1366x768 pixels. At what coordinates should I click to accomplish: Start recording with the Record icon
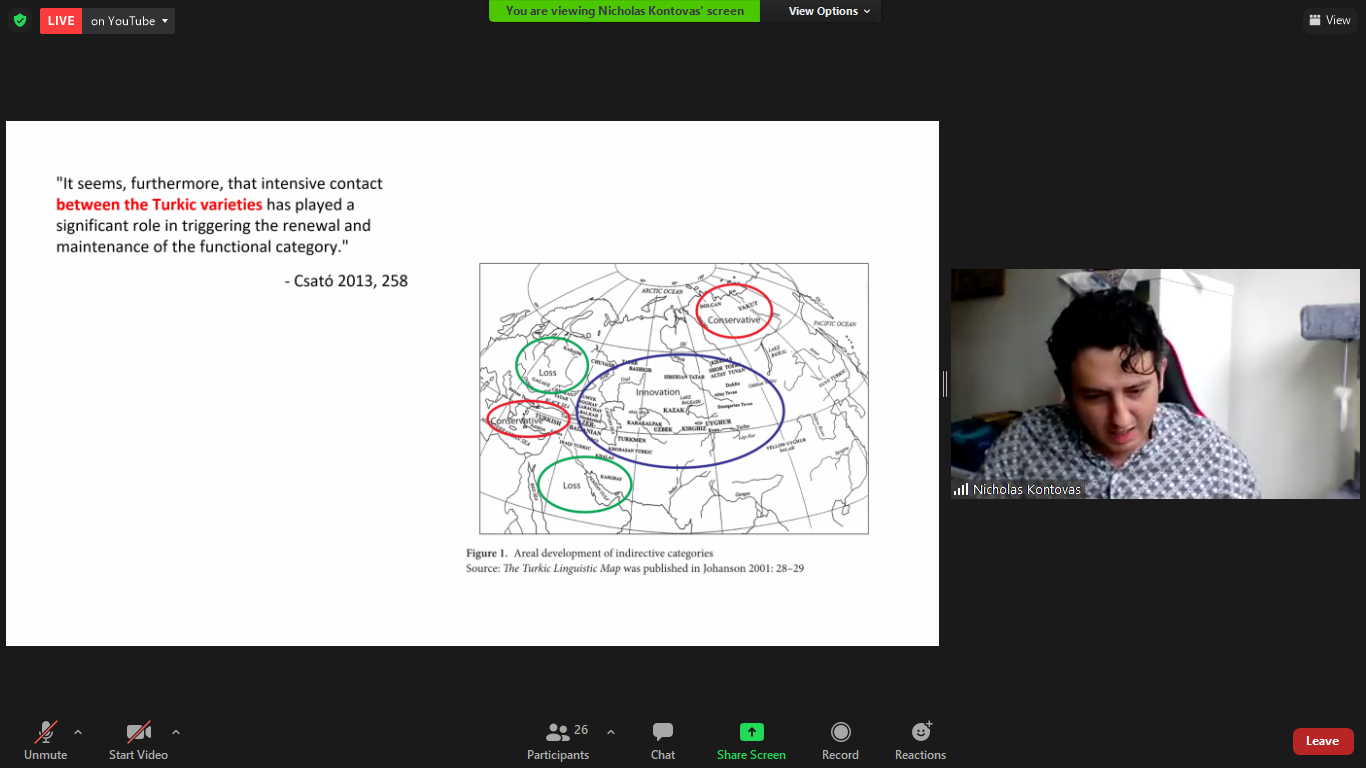click(x=840, y=732)
